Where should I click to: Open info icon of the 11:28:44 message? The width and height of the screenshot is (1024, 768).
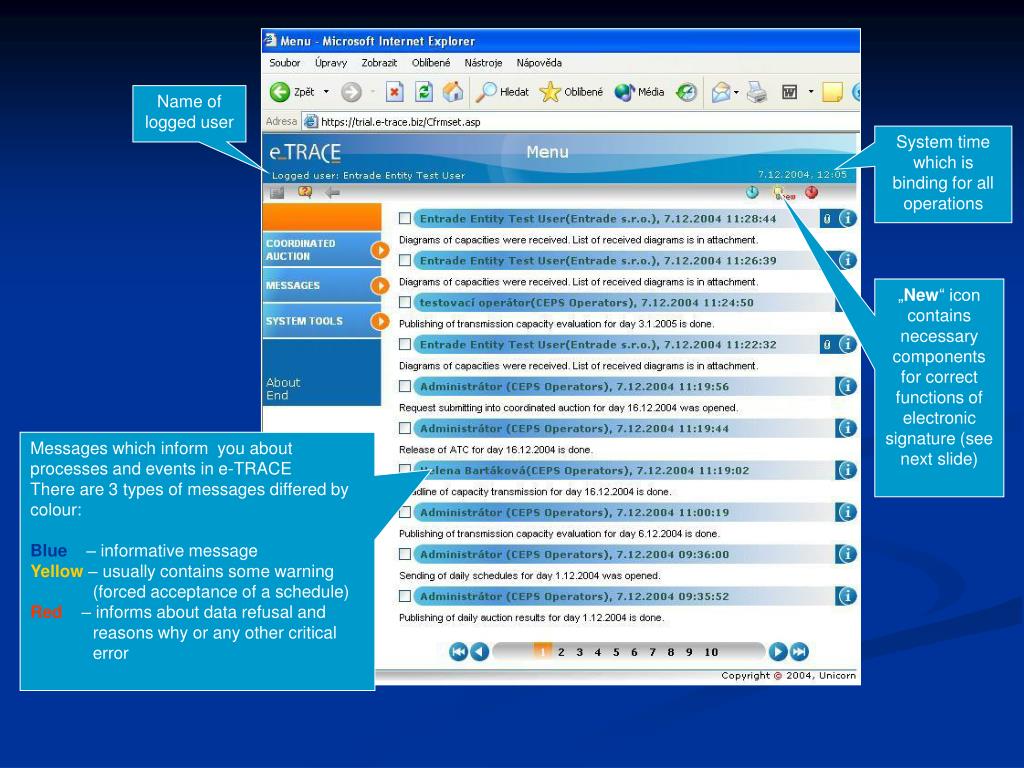click(x=847, y=219)
